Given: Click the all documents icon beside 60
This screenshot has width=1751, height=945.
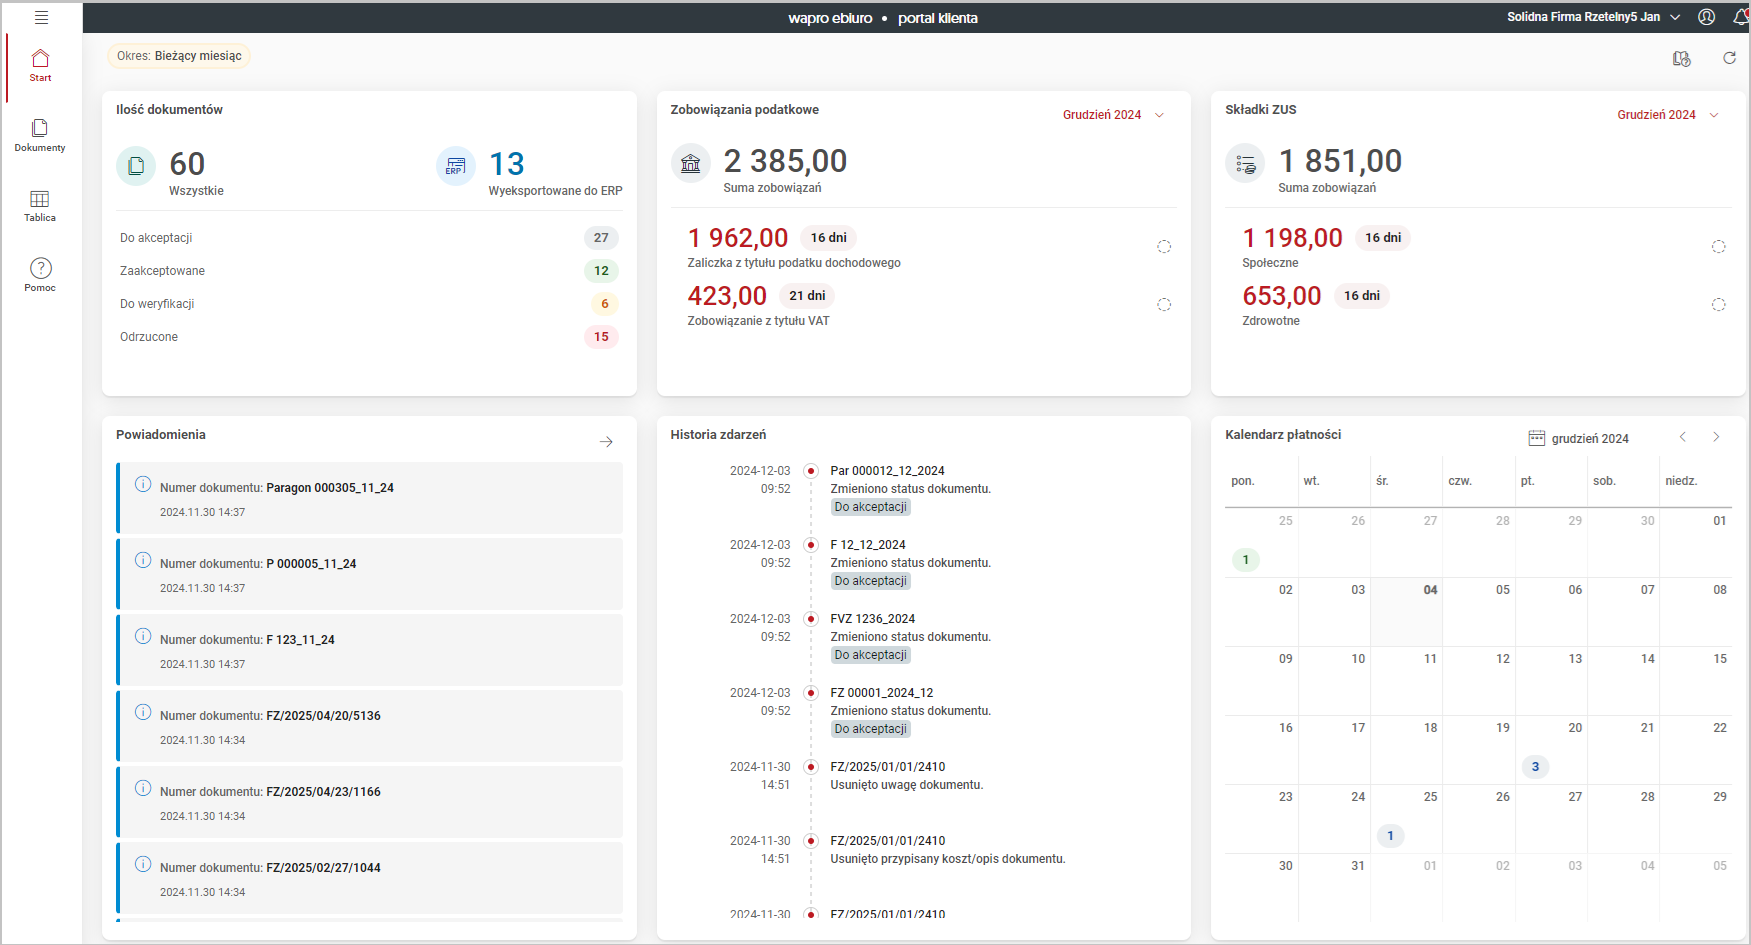Looking at the screenshot, I should [136, 166].
